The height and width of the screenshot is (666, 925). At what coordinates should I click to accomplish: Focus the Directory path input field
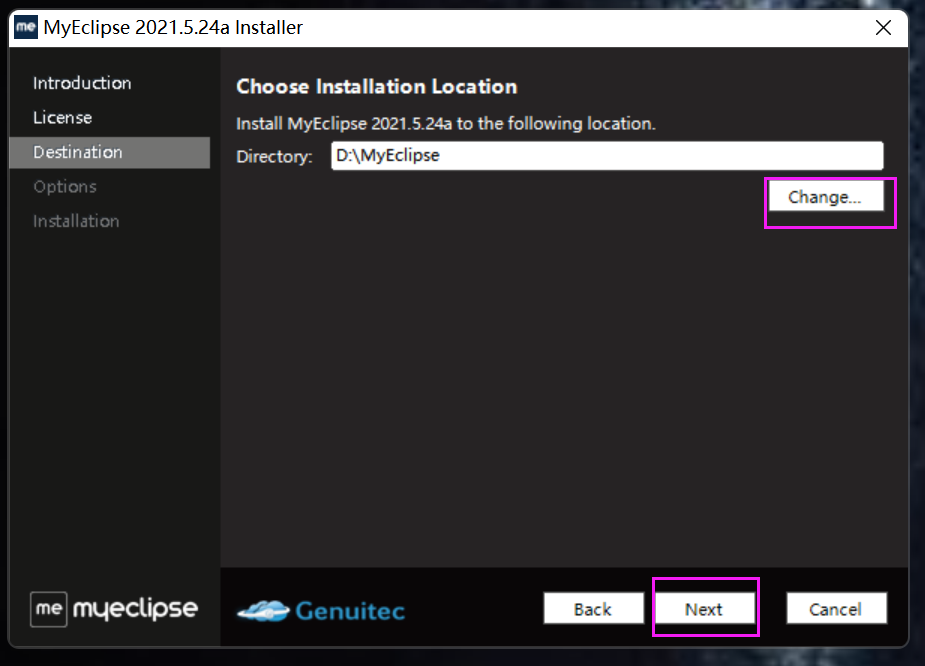coord(607,156)
